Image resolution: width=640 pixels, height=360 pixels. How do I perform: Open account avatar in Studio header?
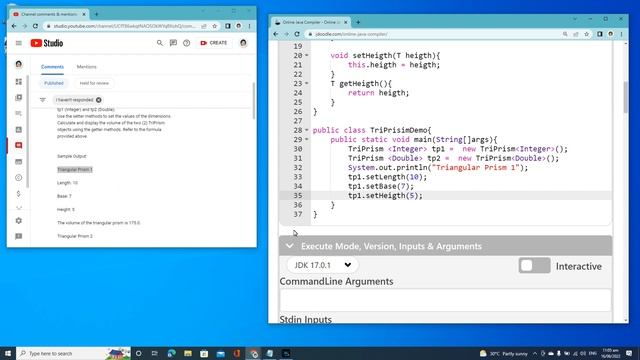click(x=243, y=43)
